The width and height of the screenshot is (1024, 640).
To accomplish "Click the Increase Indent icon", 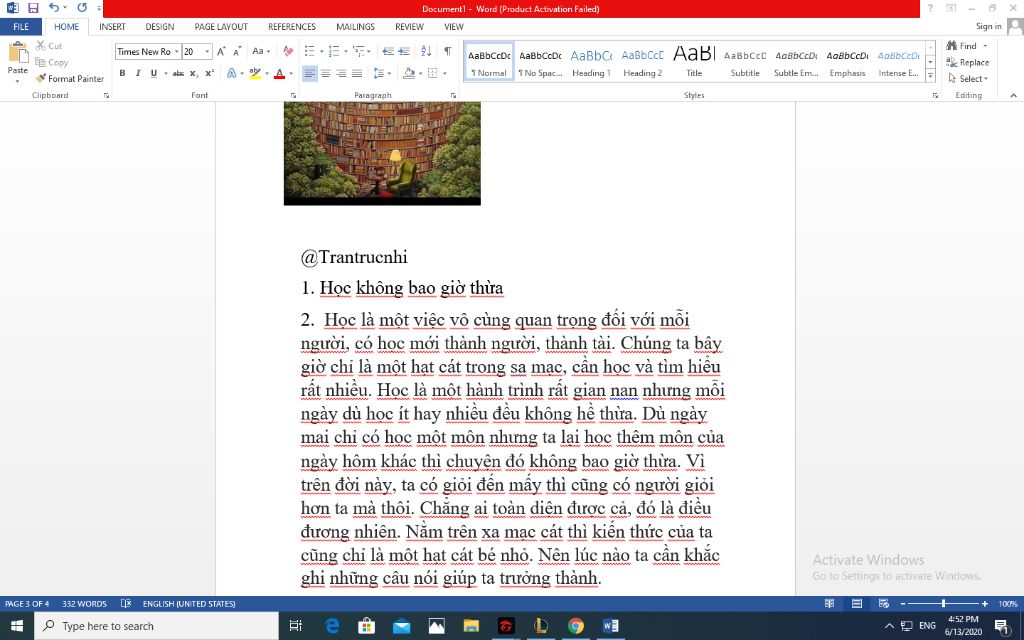I will (404, 52).
